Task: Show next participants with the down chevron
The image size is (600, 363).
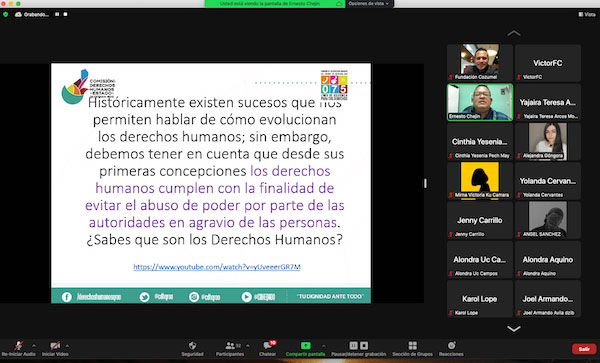Action: pos(514,329)
